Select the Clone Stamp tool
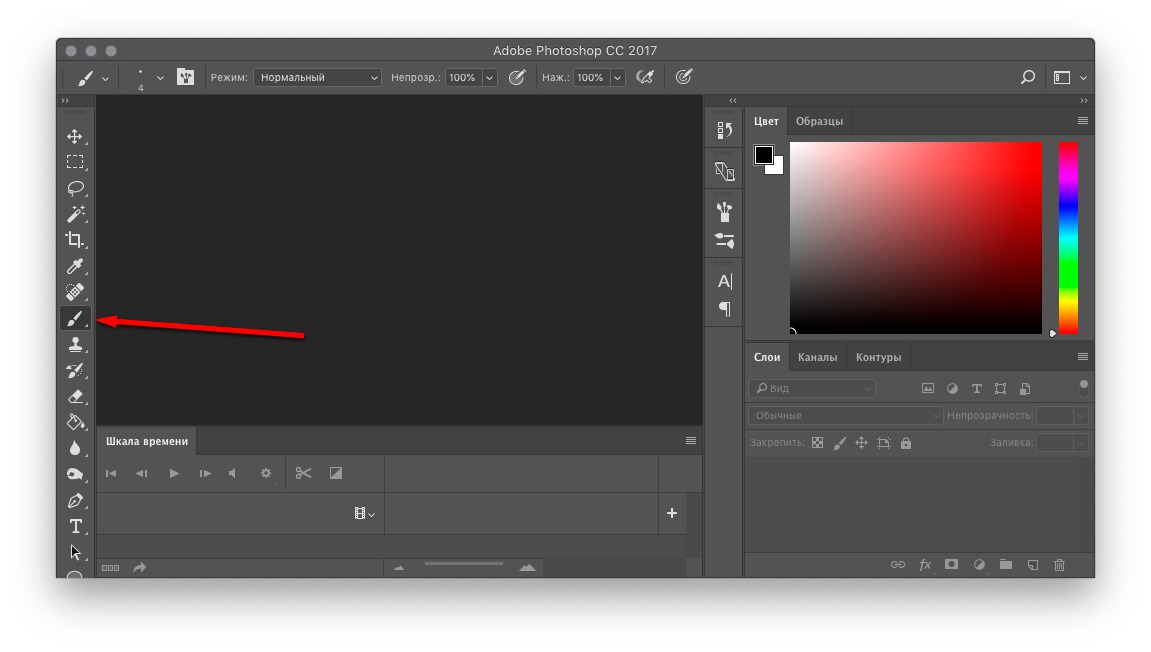 pos(75,344)
